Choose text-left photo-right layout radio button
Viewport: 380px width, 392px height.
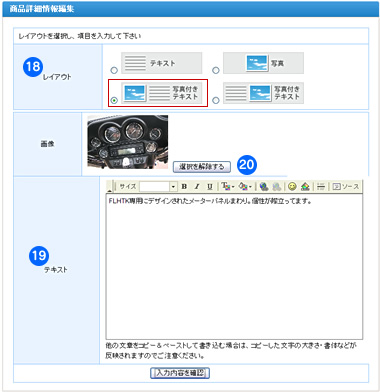pyautogui.click(x=216, y=100)
